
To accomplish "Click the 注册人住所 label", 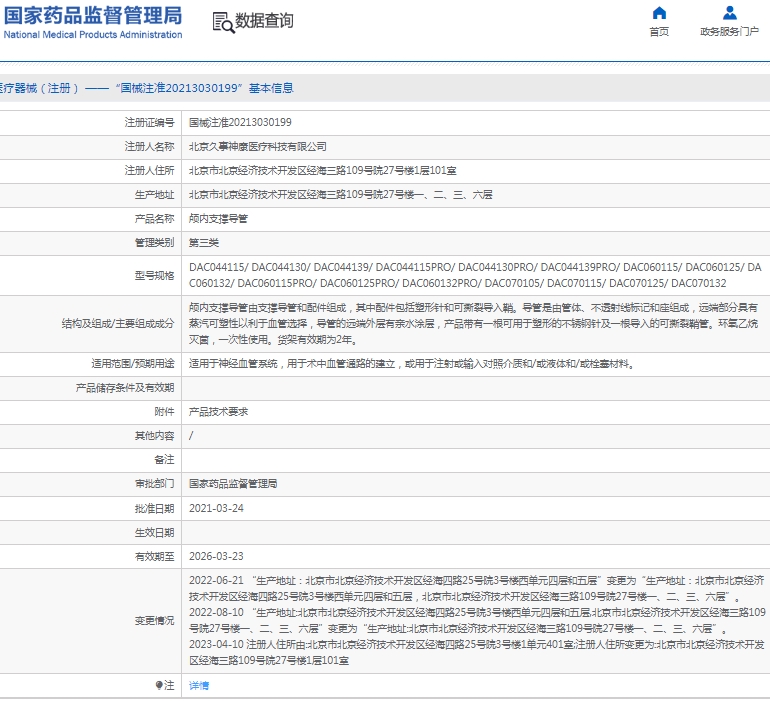I will [149, 170].
